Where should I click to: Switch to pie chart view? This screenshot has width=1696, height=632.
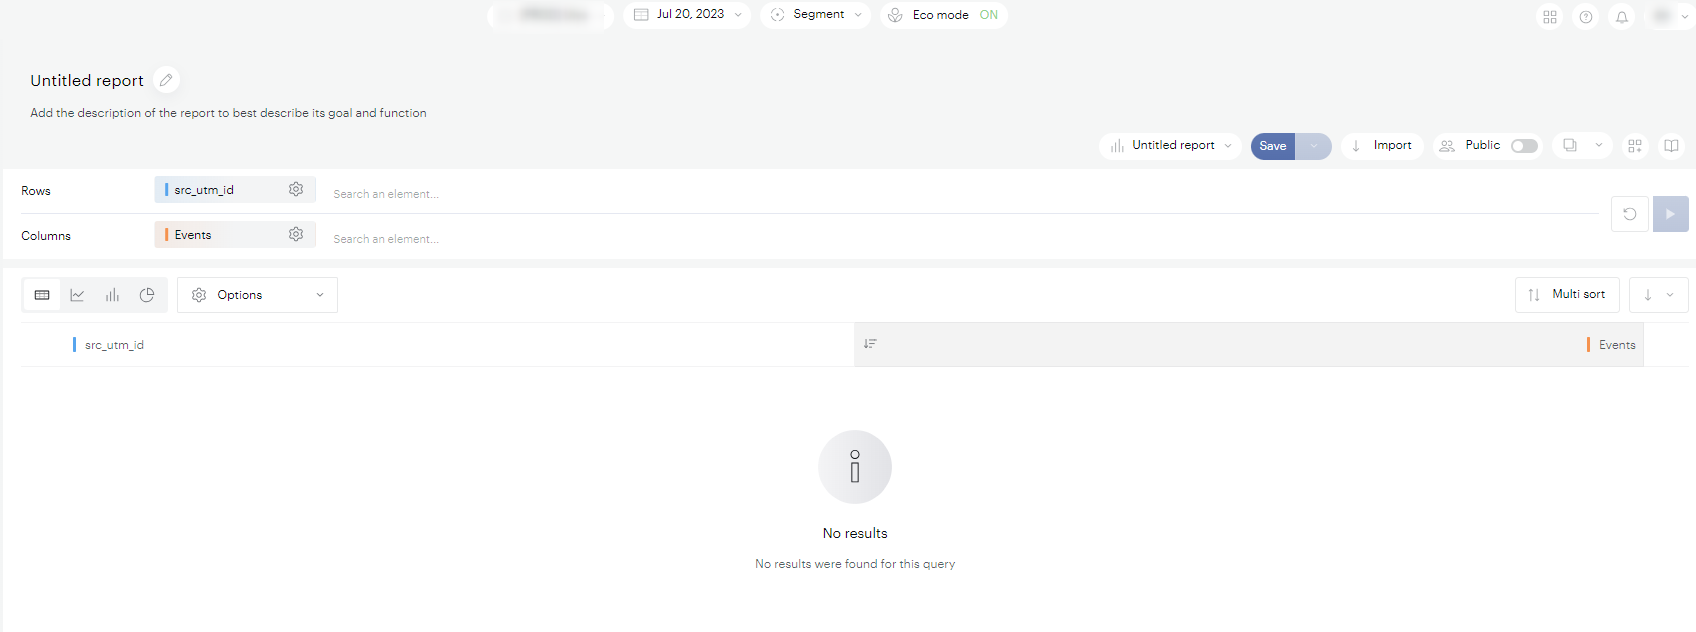click(x=147, y=295)
